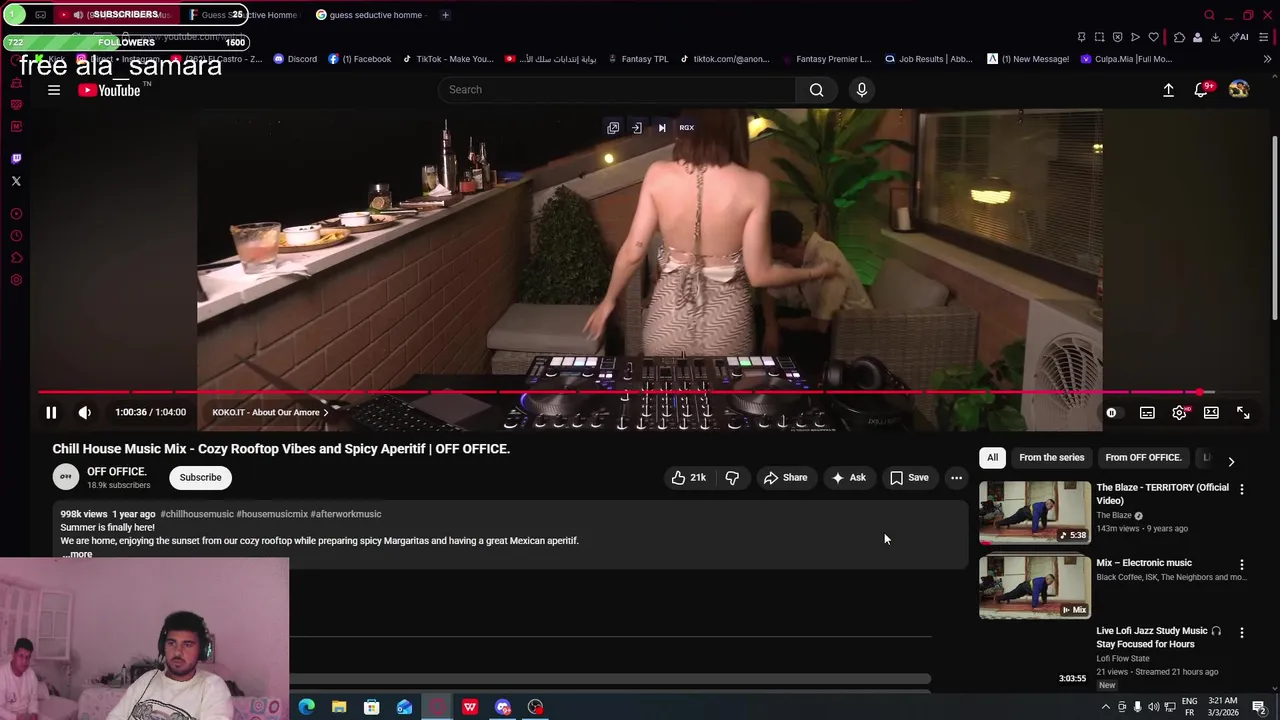
Task: Expand the video description with ...more
Action: (78, 554)
